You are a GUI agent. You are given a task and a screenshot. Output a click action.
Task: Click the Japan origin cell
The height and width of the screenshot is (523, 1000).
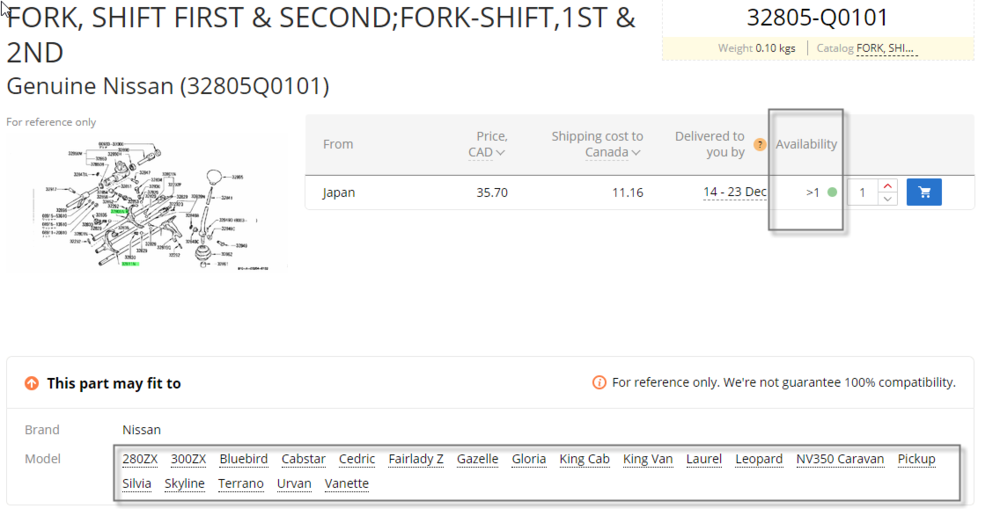[x=339, y=193]
